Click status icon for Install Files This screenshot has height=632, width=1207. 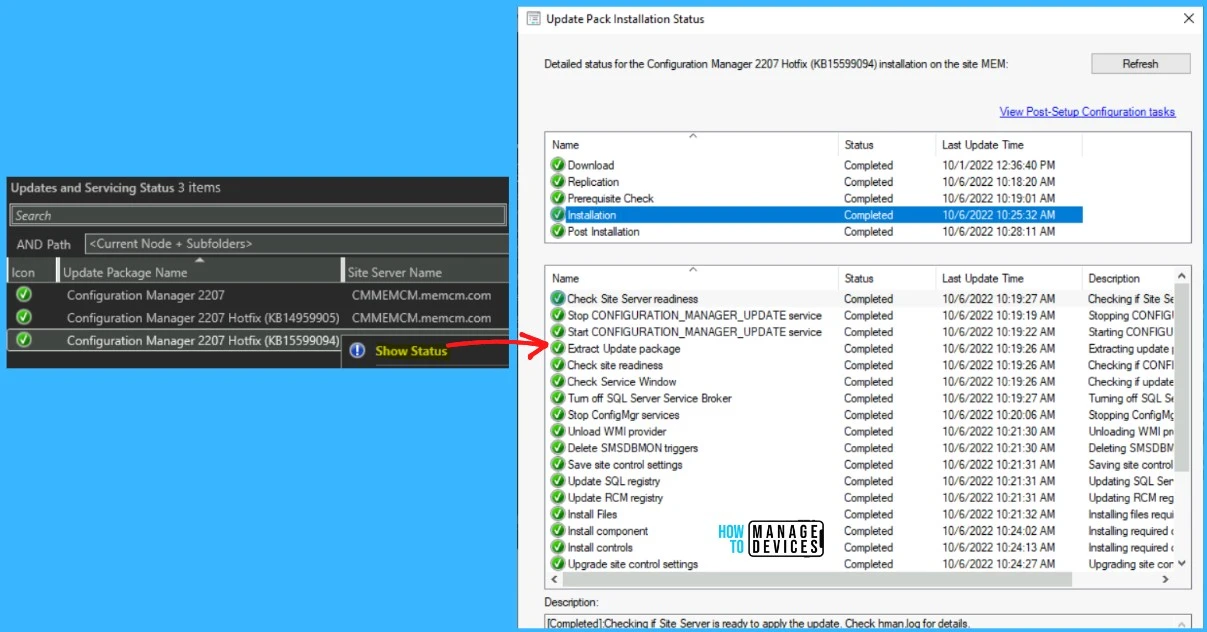[x=557, y=514]
